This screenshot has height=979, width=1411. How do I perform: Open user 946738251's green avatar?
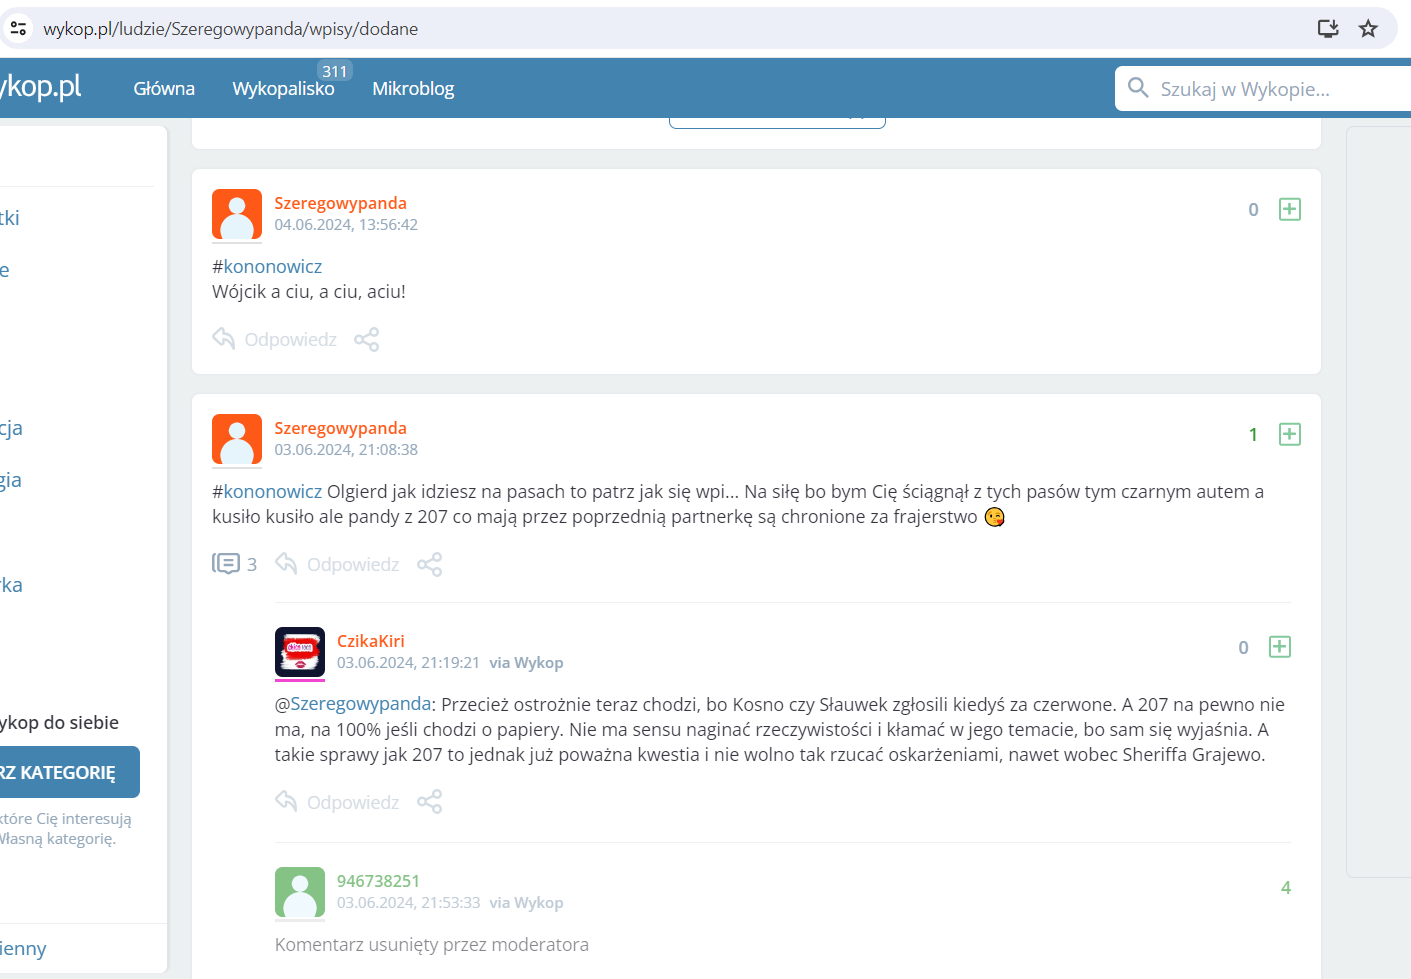[x=300, y=892]
